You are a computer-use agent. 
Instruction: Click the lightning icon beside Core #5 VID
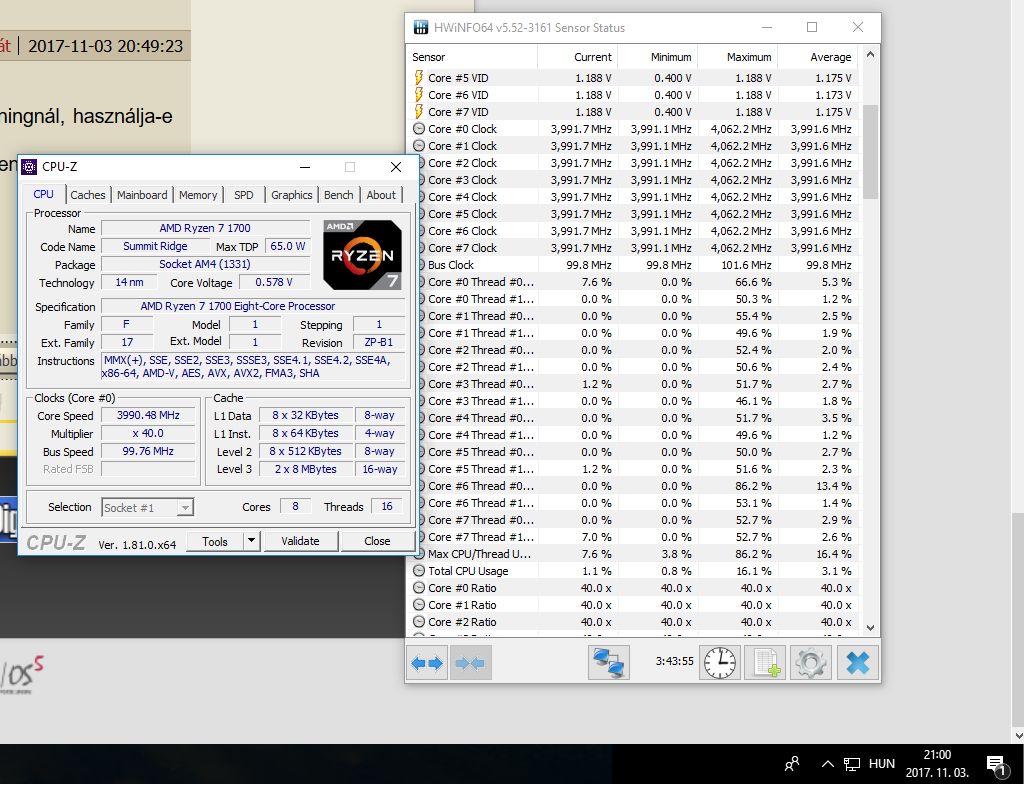click(419, 78)
